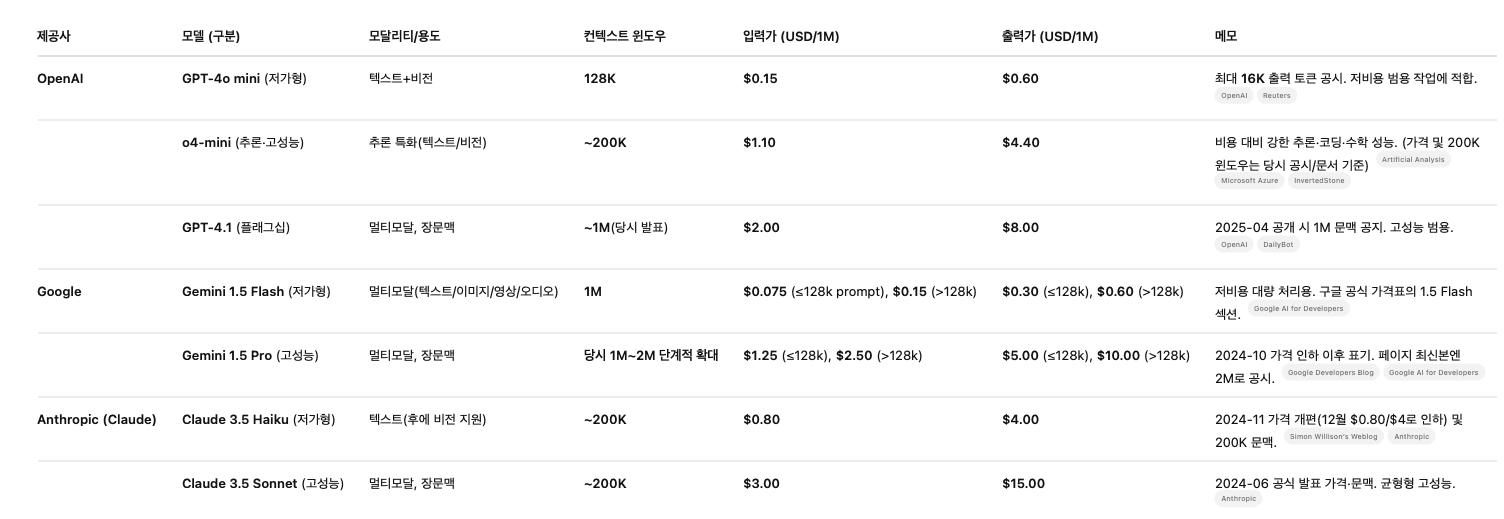Click the 제공사 column header

tap(54, 36)
